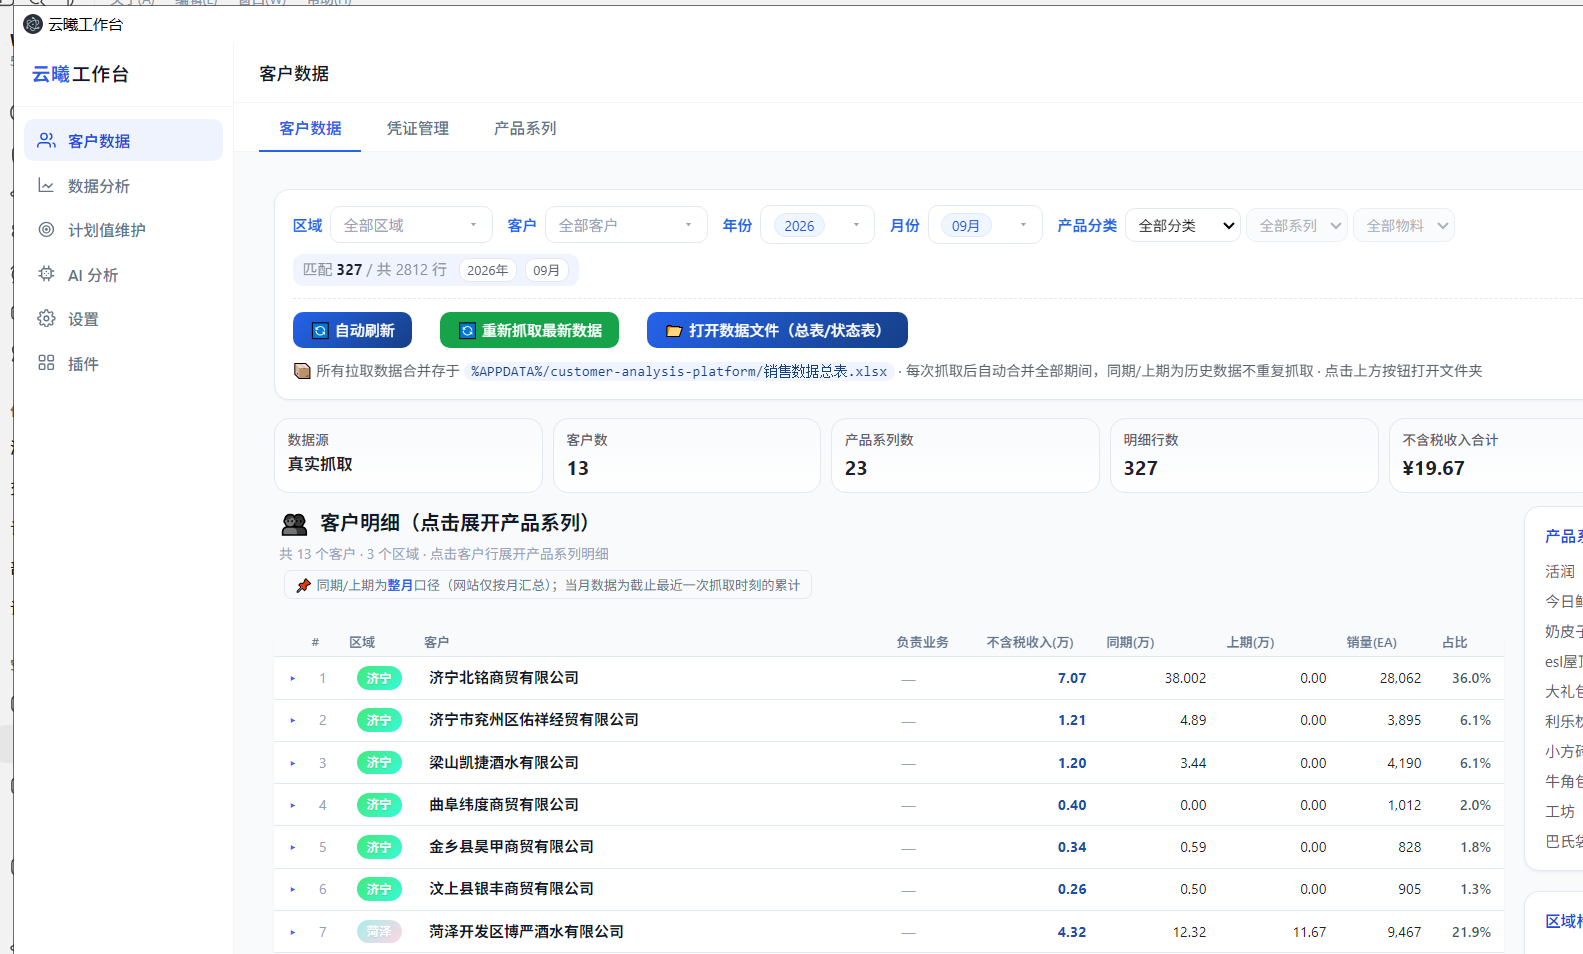Click the 菏泽 region tag in row 7

(379, 932)
